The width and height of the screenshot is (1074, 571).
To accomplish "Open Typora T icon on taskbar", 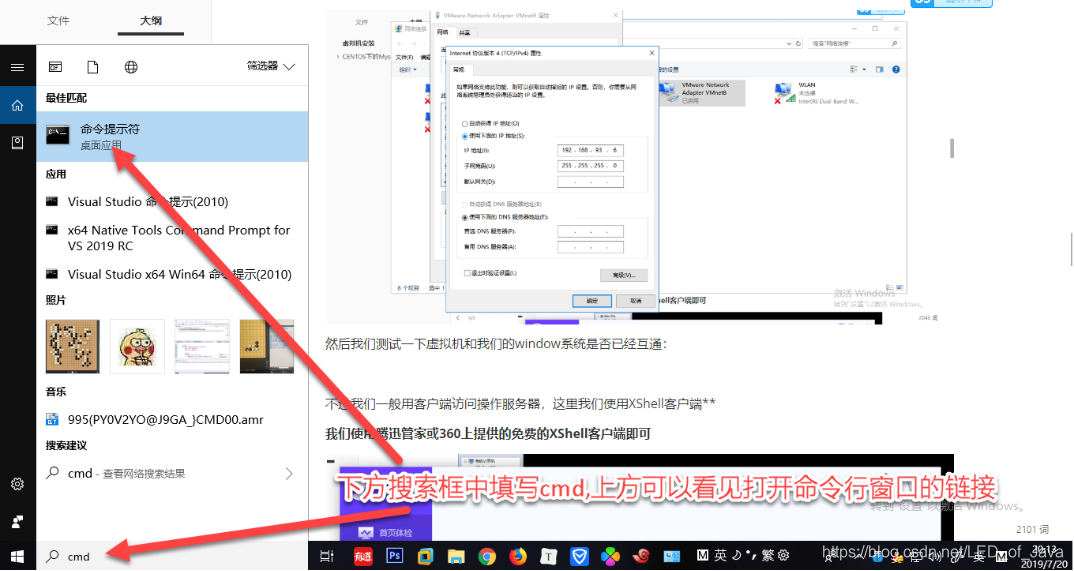I will pos(549,557).
